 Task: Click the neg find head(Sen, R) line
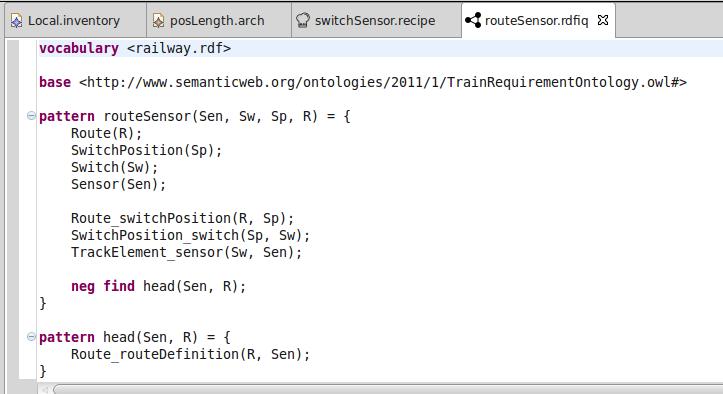coord(159,287)
